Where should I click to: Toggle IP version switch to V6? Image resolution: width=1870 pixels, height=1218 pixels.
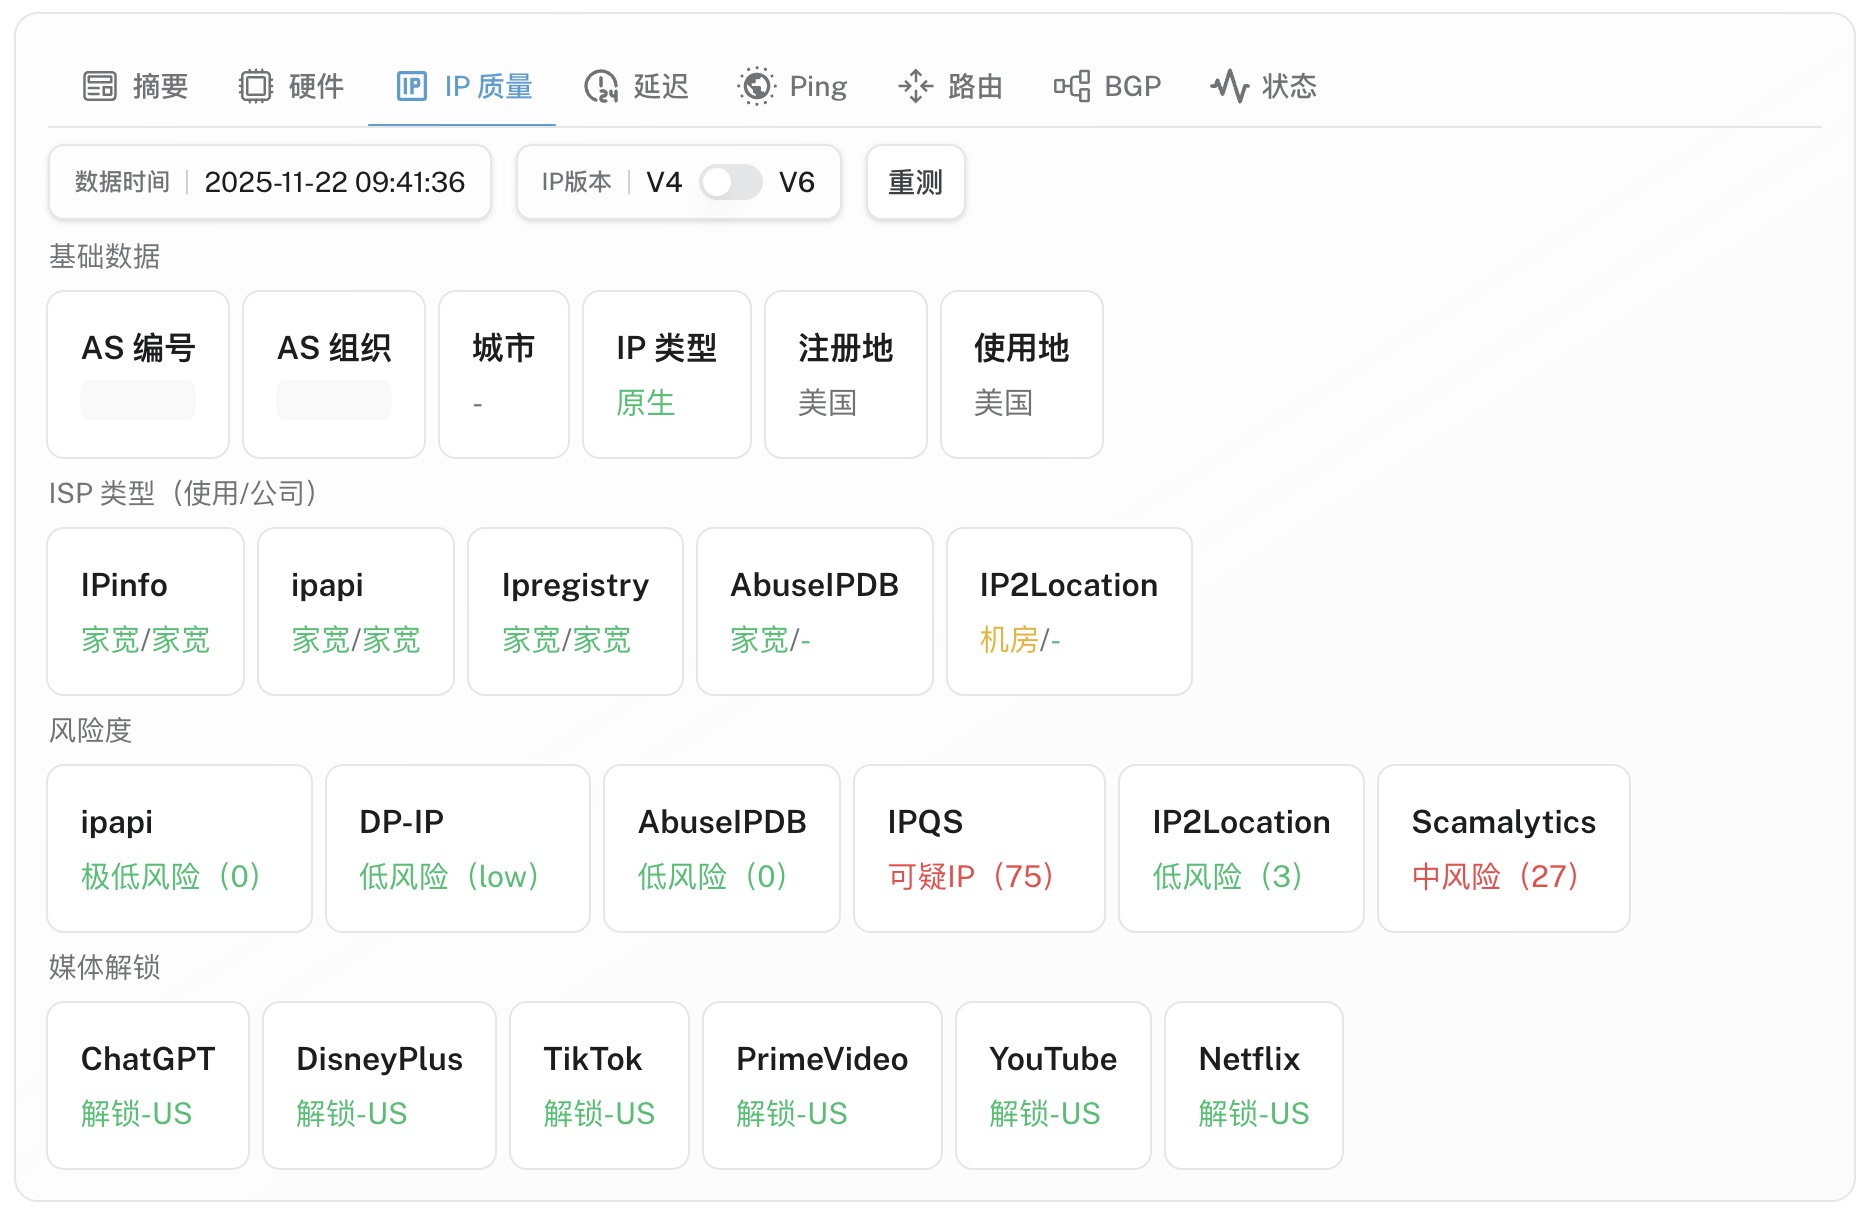click(730, 183)
